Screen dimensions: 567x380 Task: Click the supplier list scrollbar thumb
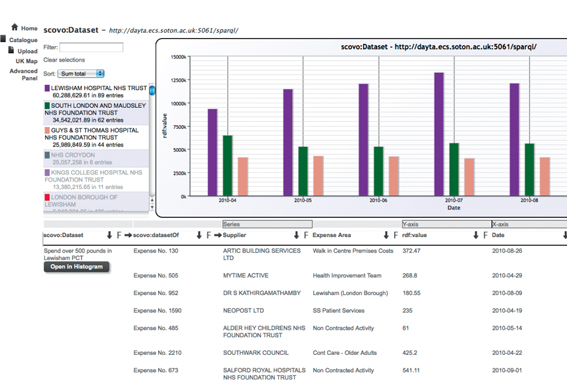(152, 90)
